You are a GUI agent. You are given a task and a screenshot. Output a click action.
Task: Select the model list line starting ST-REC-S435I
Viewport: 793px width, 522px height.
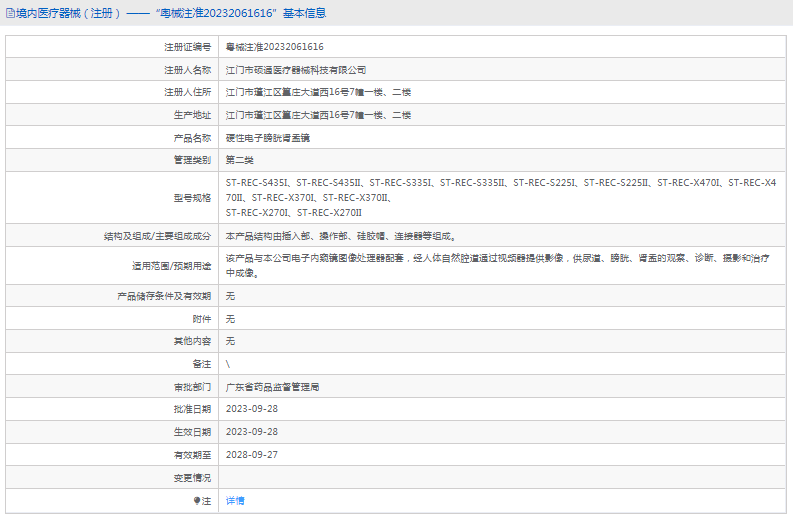(501, 183)
